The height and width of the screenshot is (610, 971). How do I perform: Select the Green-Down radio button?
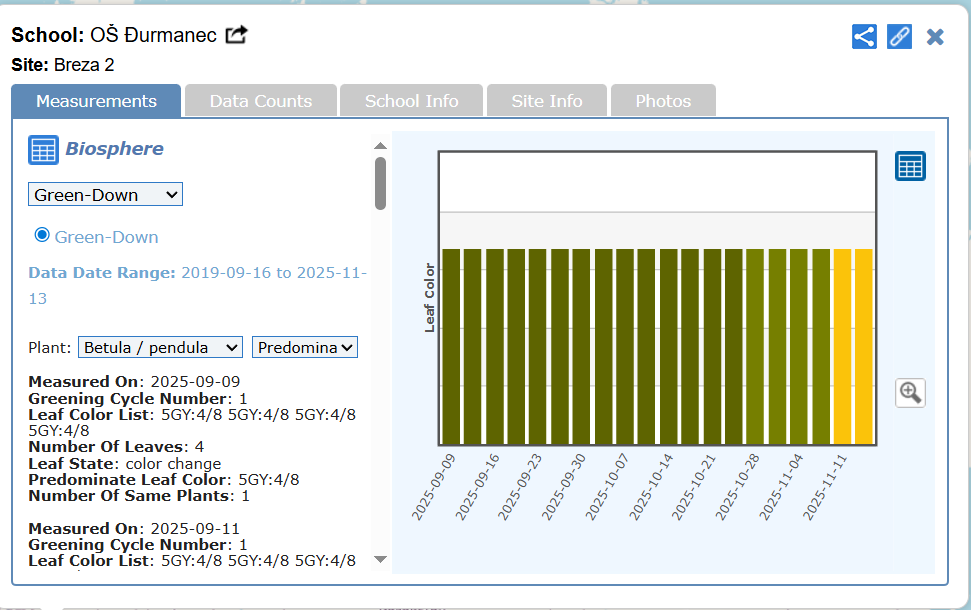click(42, 235)
